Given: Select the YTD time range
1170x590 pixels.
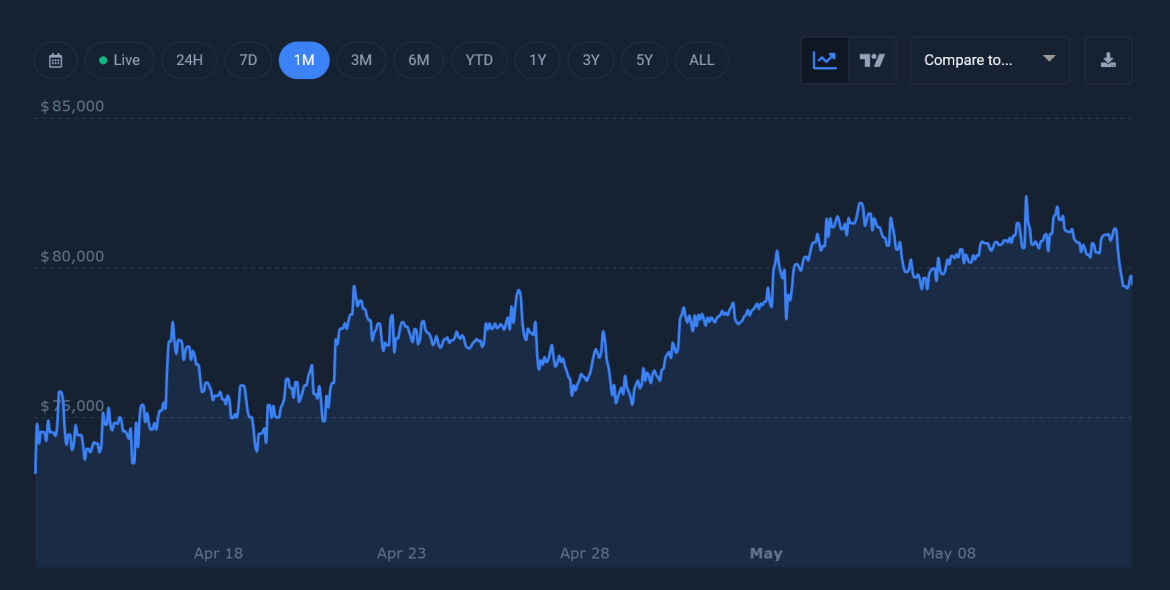Looking at the screenshot, I should (x=479, y=60).
